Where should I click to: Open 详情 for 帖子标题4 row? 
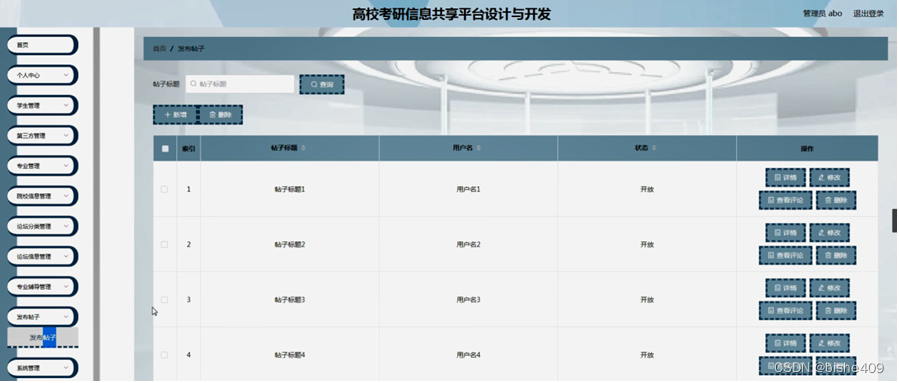pos(785,343)
